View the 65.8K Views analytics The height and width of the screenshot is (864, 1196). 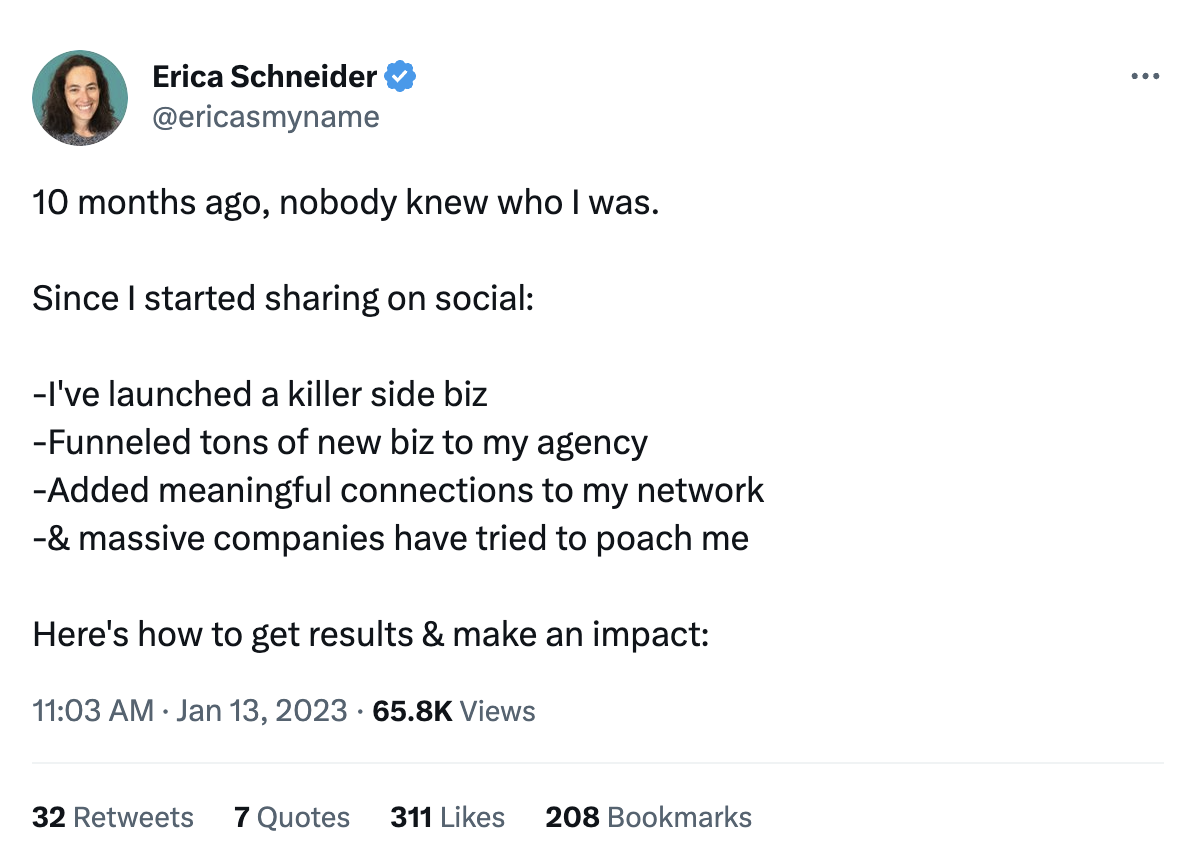tap(453, 711)
